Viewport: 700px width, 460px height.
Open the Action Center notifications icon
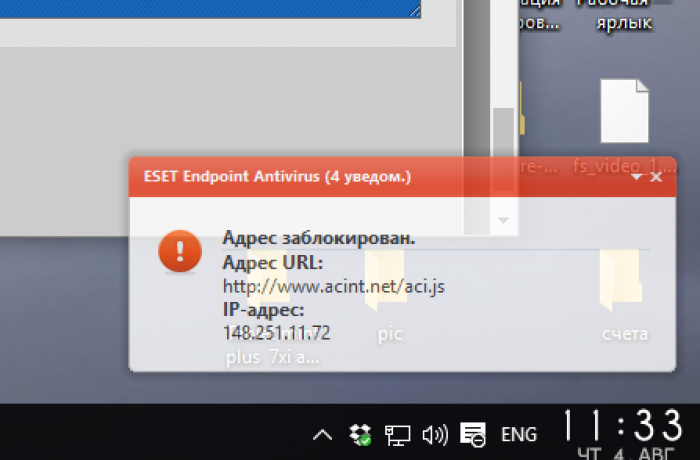(473, 435)
